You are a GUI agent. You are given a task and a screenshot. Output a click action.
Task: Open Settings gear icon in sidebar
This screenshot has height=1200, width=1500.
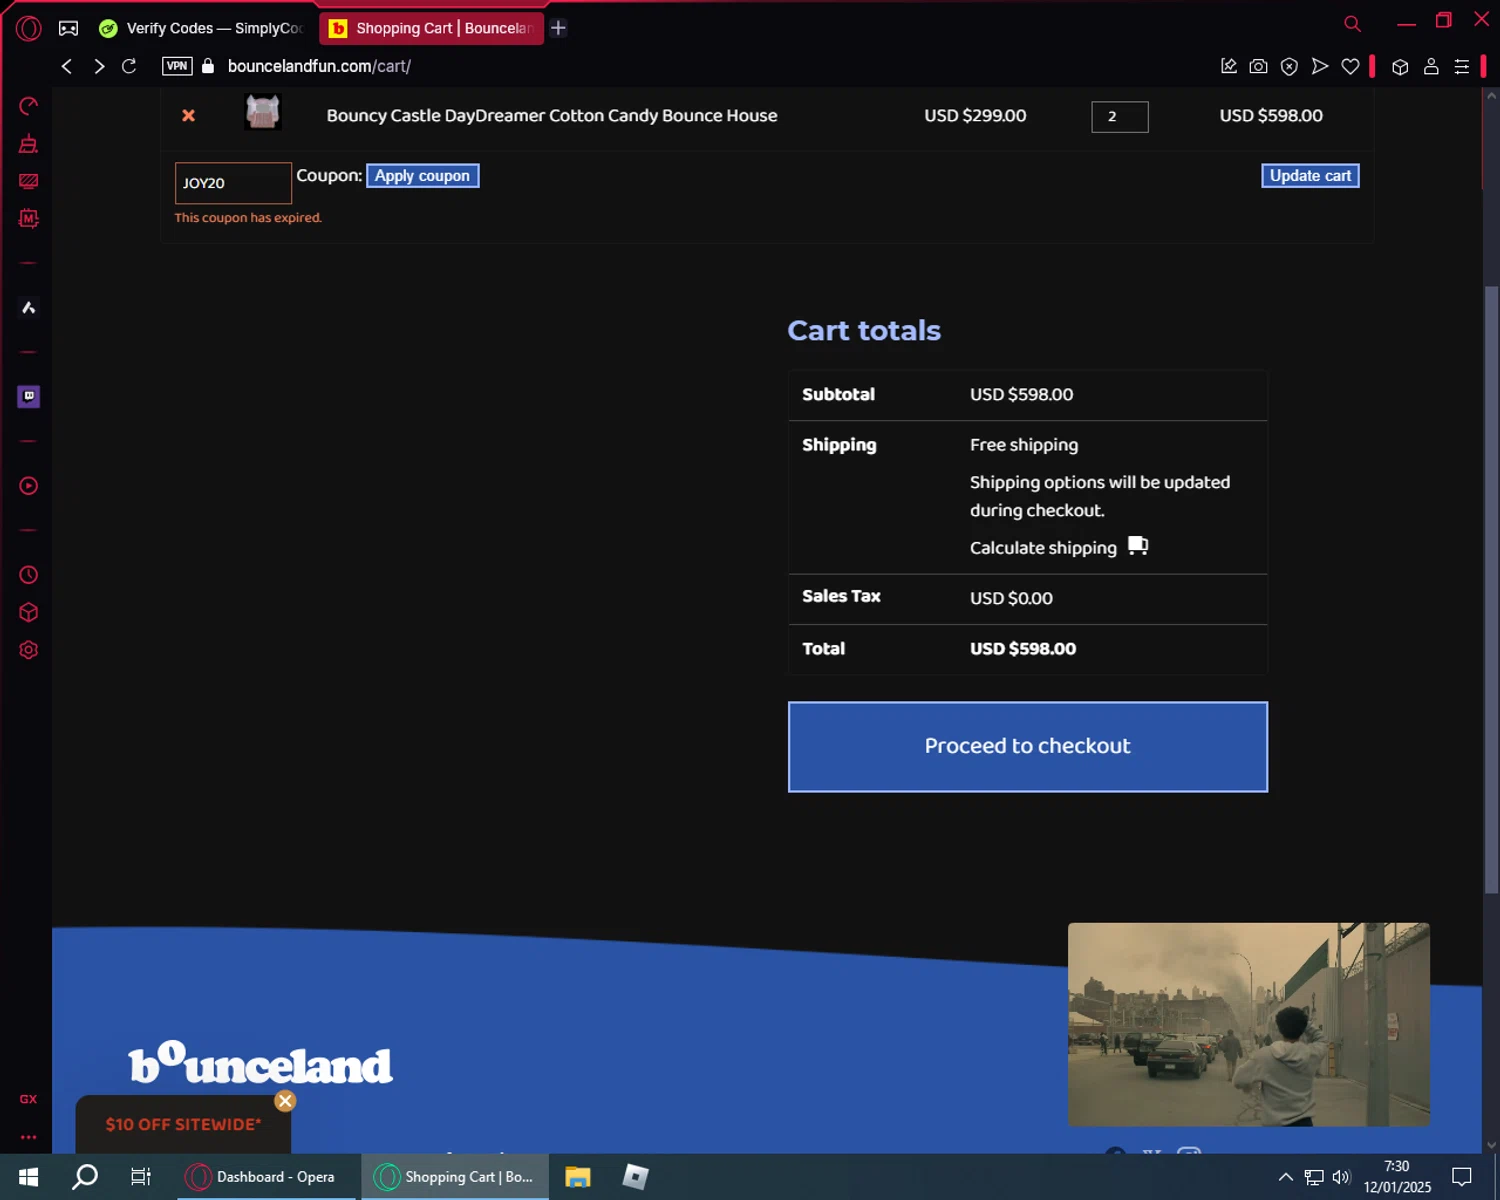coord(28,650)
